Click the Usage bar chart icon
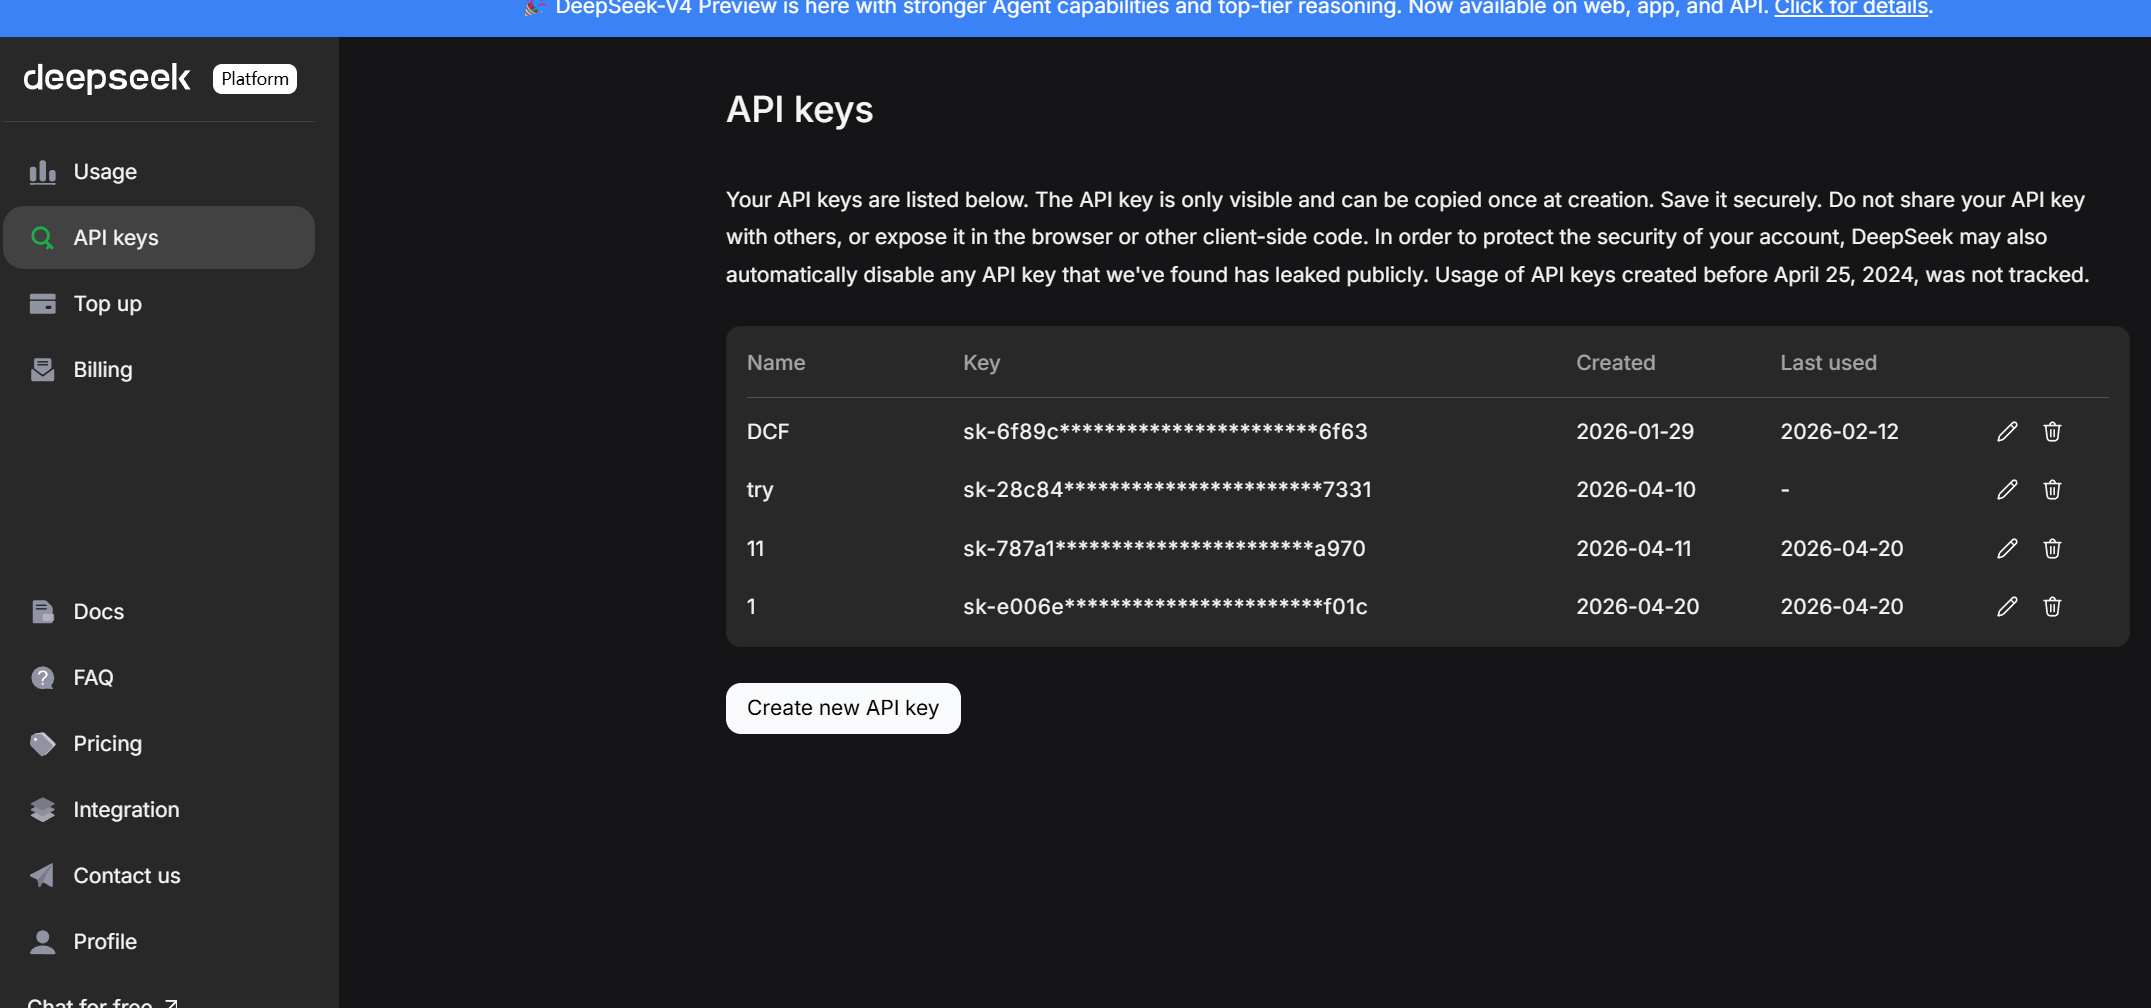2151x1008 pixels. [x=42, y=172]
